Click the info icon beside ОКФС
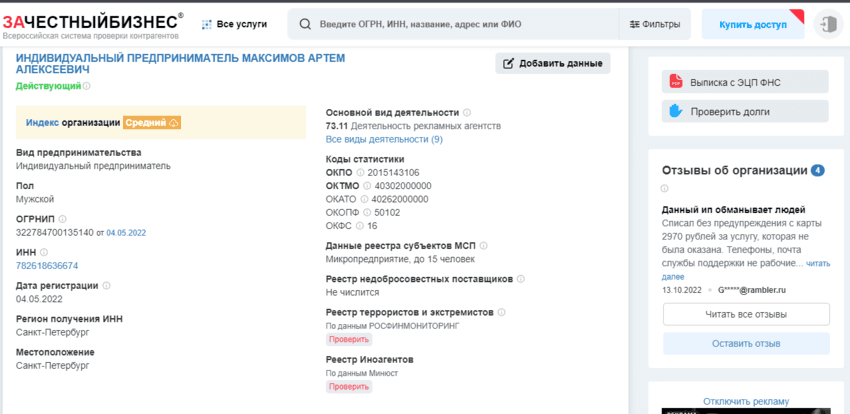 click(x=359, y=226)
